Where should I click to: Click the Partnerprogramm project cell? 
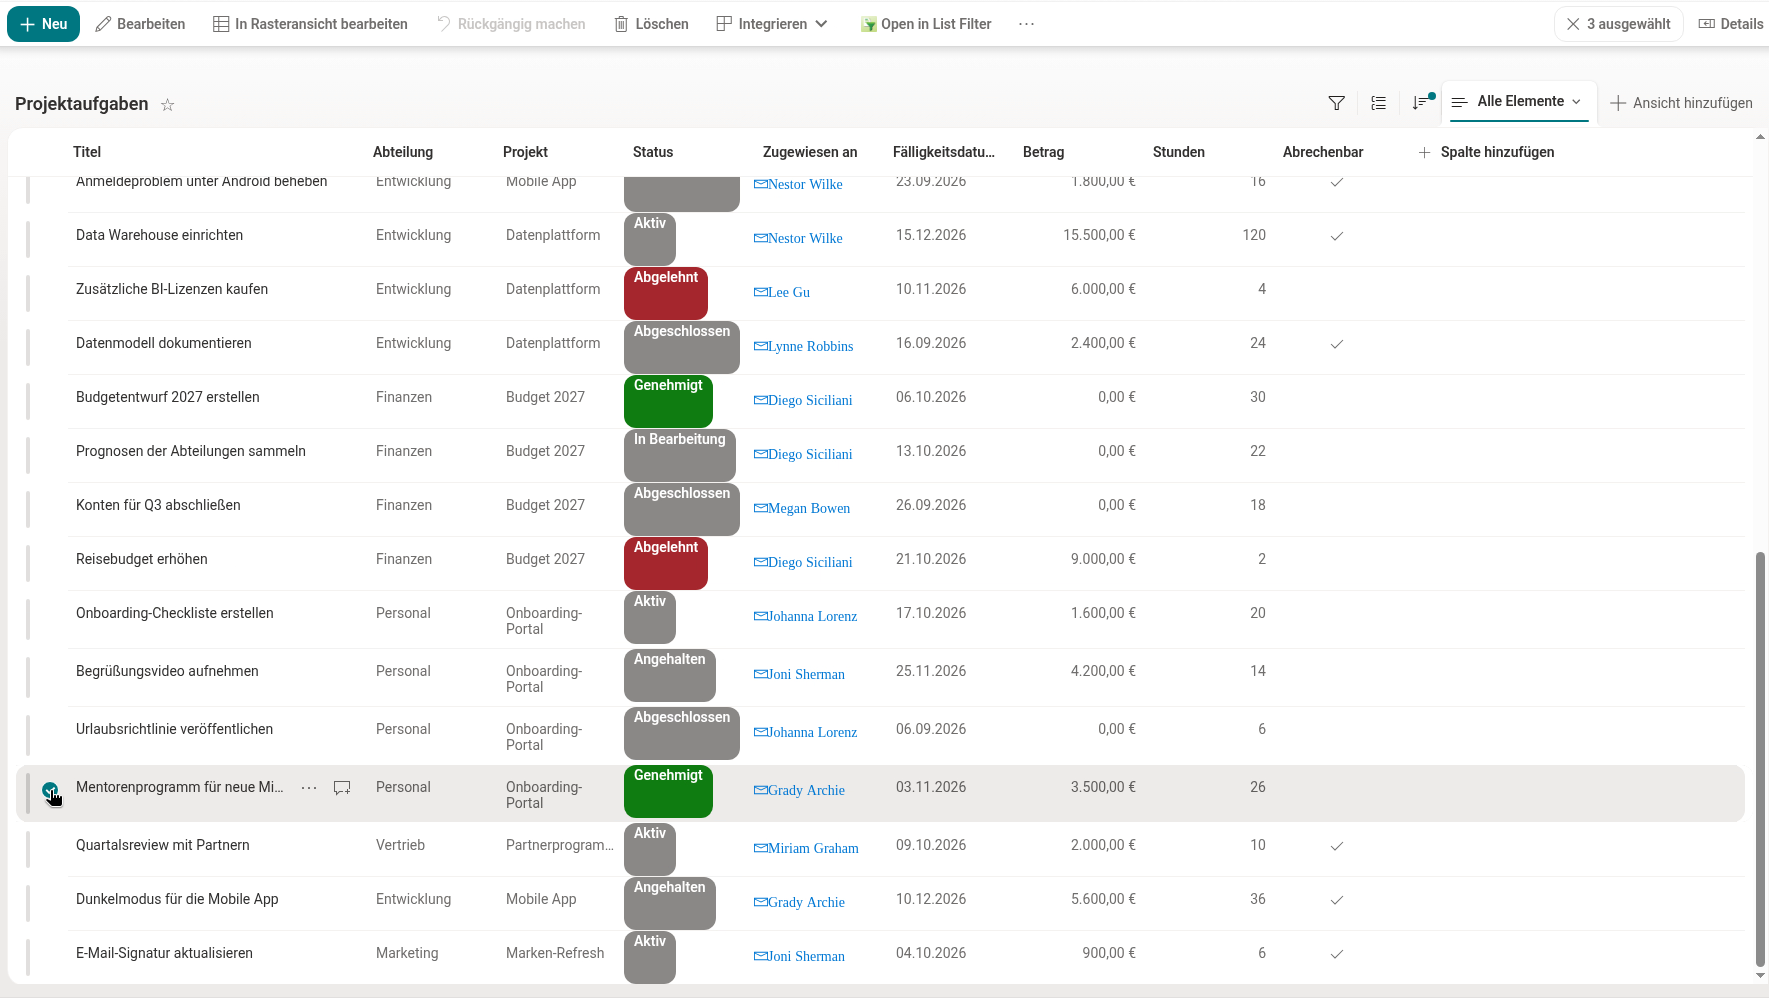[x=560, y=845]
